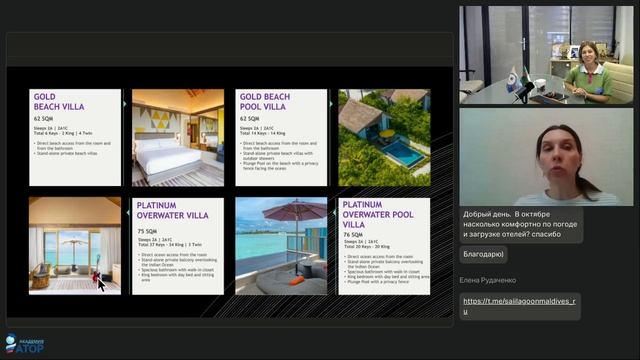Select the video feed of woman in green shirt
Viewport: 640px width, 360px height.
coord(546,55)
